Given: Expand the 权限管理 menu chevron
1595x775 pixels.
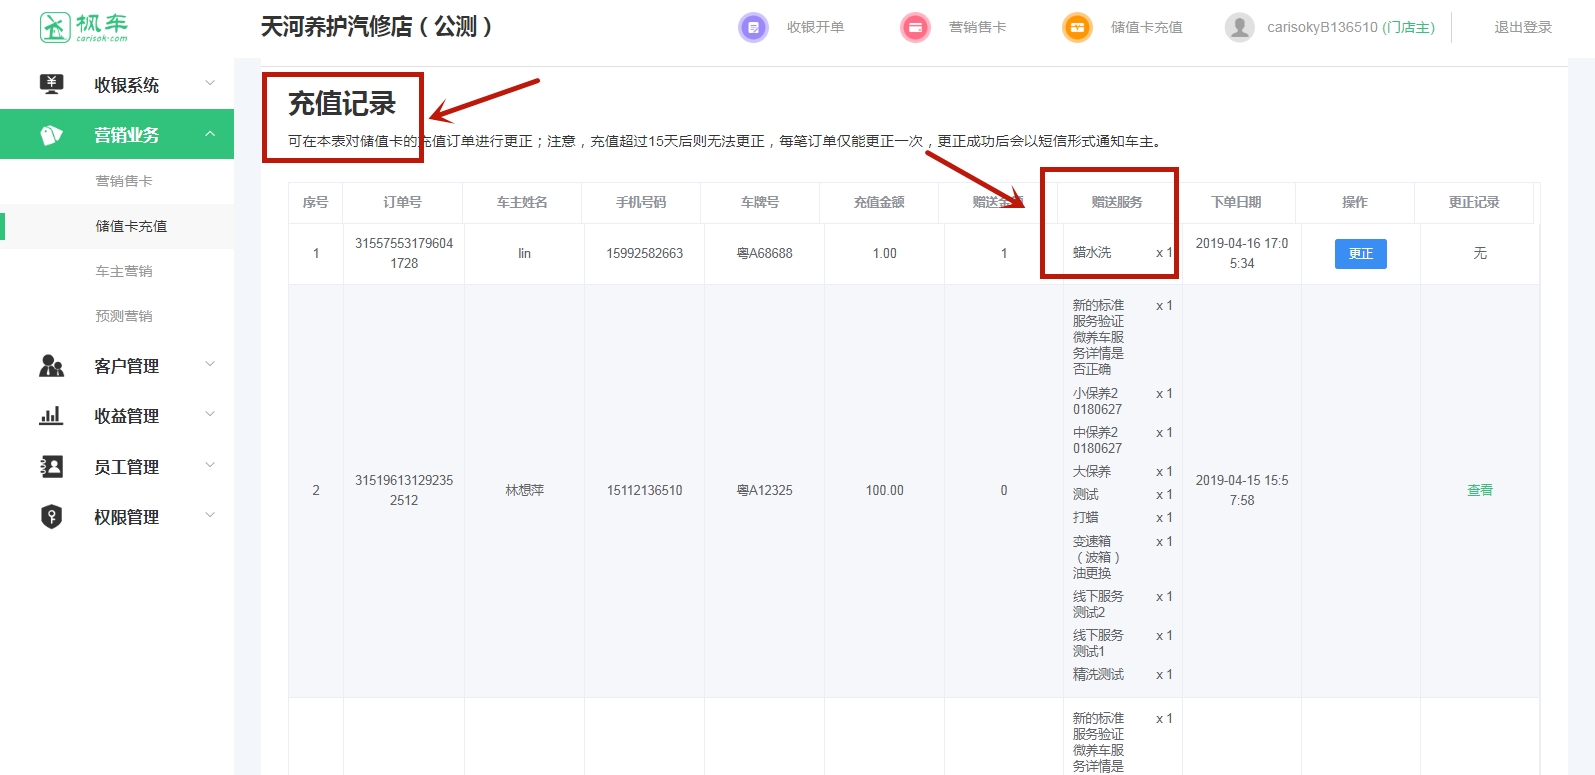Looking at the screenshot, I should (x=210, y=516).
